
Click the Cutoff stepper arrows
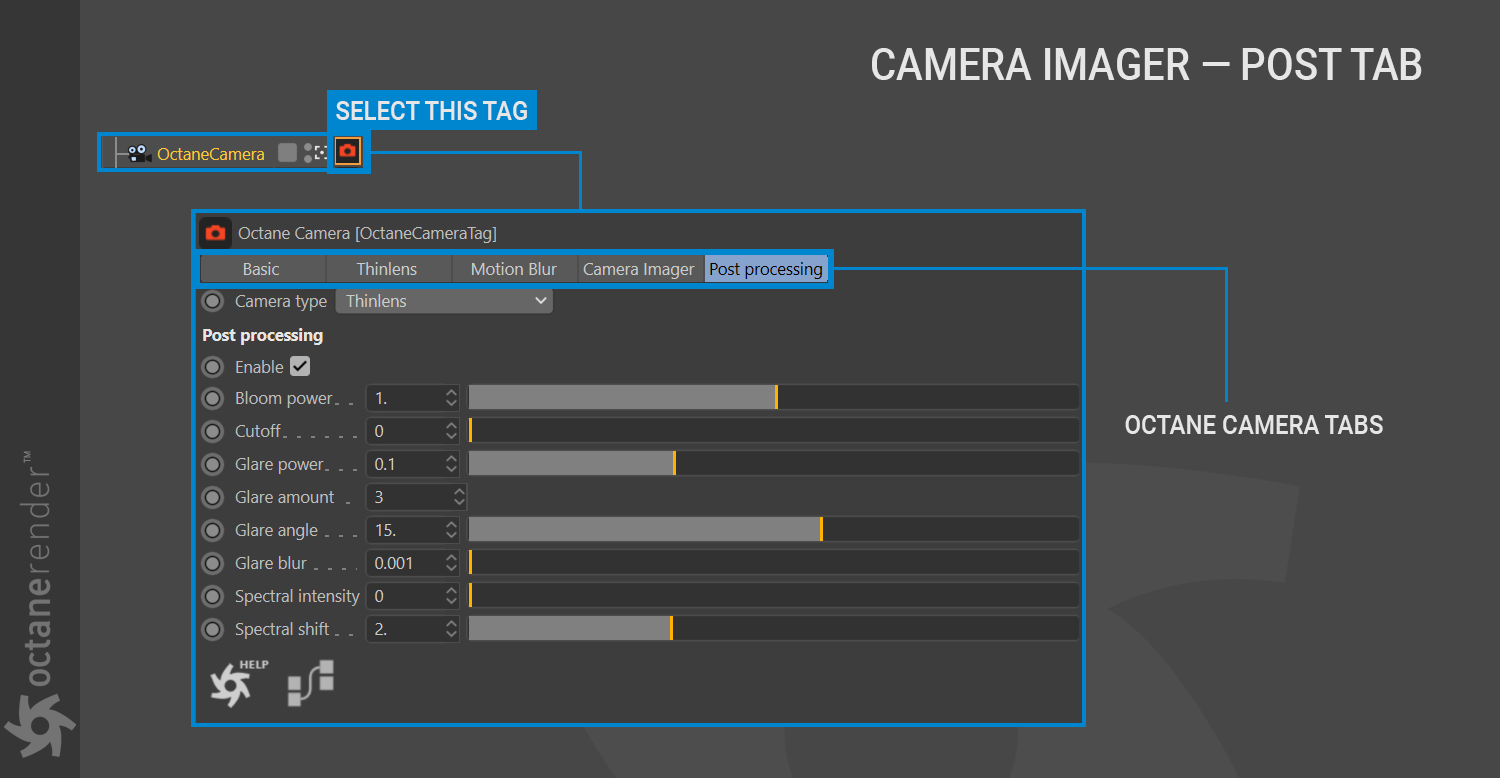451,431
